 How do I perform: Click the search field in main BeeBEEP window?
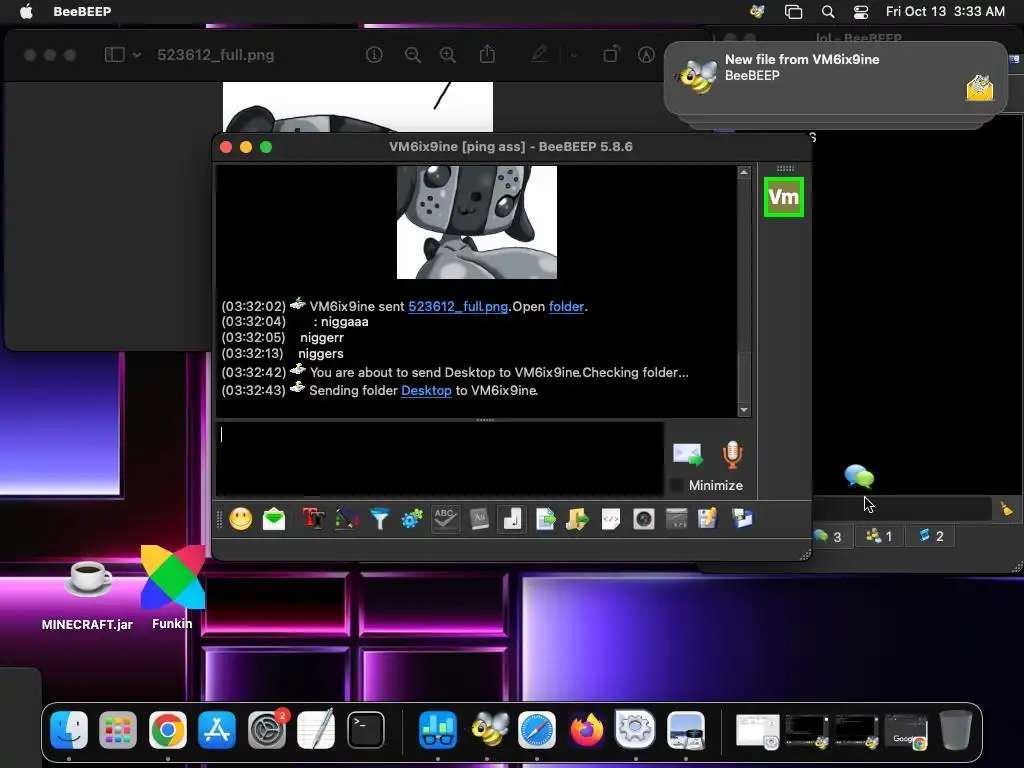pyautogui.click(x=902, y=509)
